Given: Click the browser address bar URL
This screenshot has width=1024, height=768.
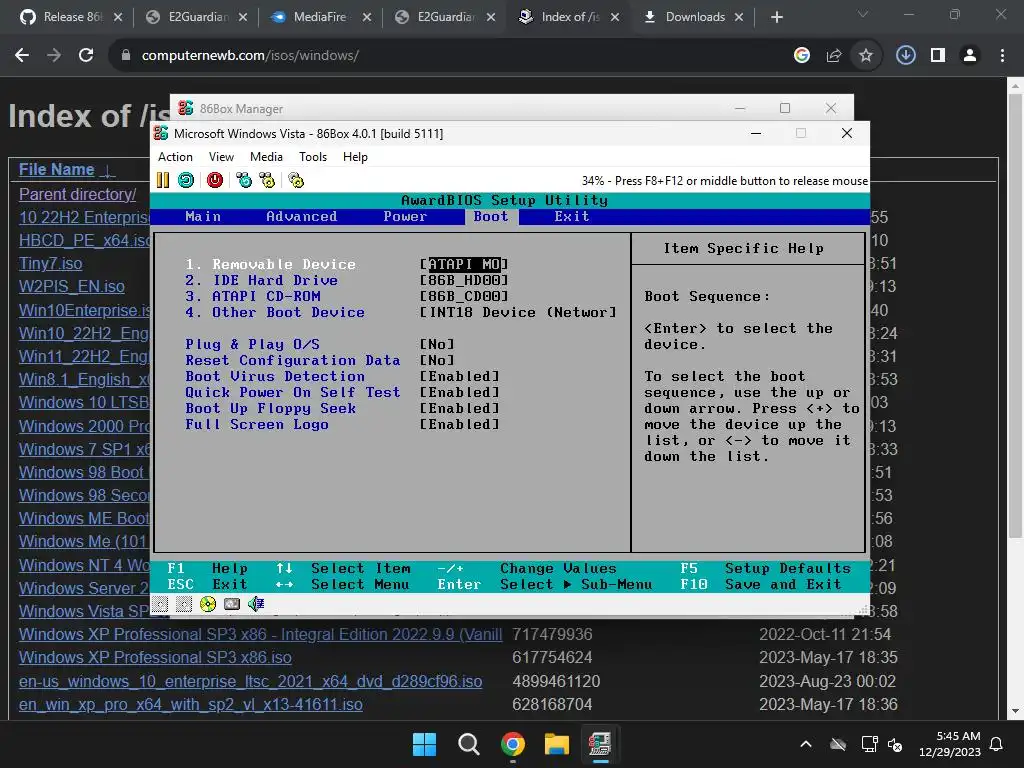Looking at the screenshot, I should (x=250, y=56).
